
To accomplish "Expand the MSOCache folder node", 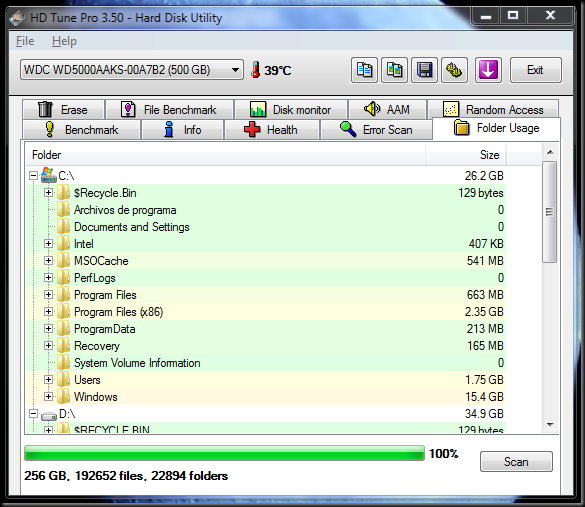I will 48,260.
